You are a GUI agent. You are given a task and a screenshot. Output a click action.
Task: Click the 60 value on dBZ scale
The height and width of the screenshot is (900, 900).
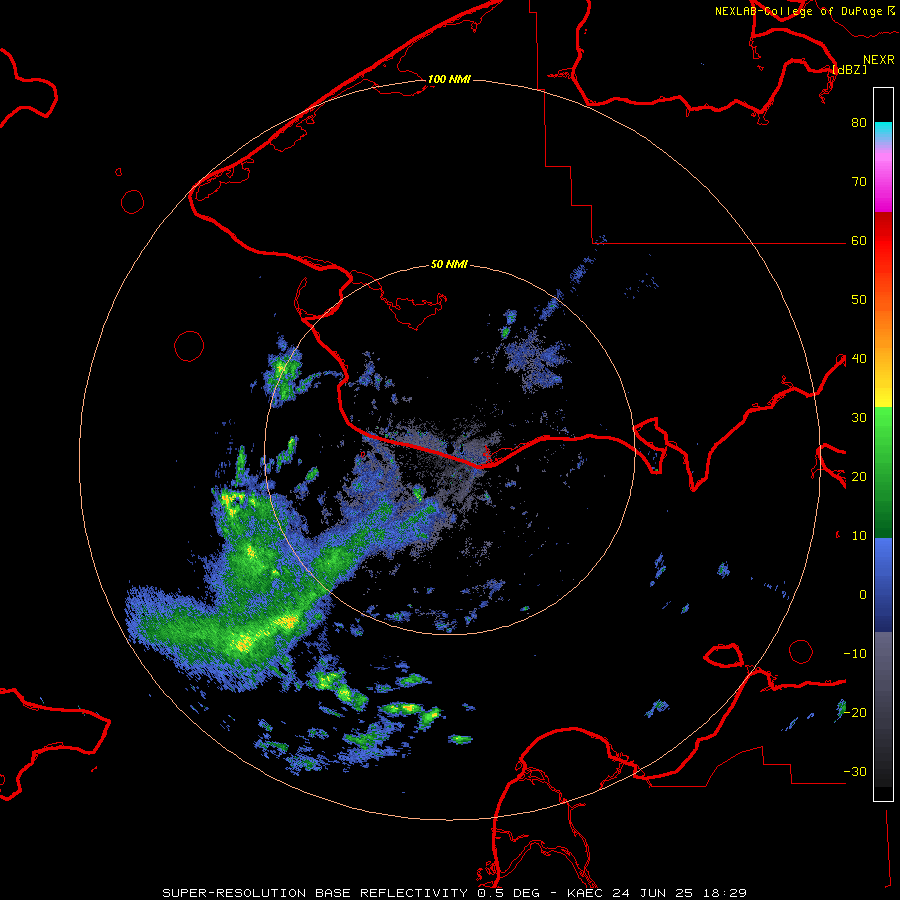859,241
